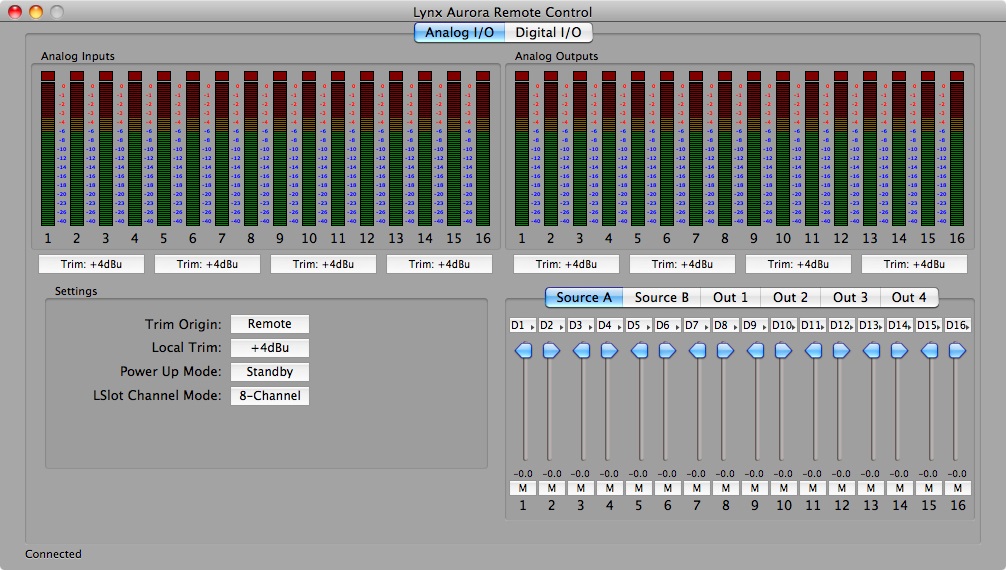Switch to the Out 1 tab
Screen dimensions: 1006x570
730,297
